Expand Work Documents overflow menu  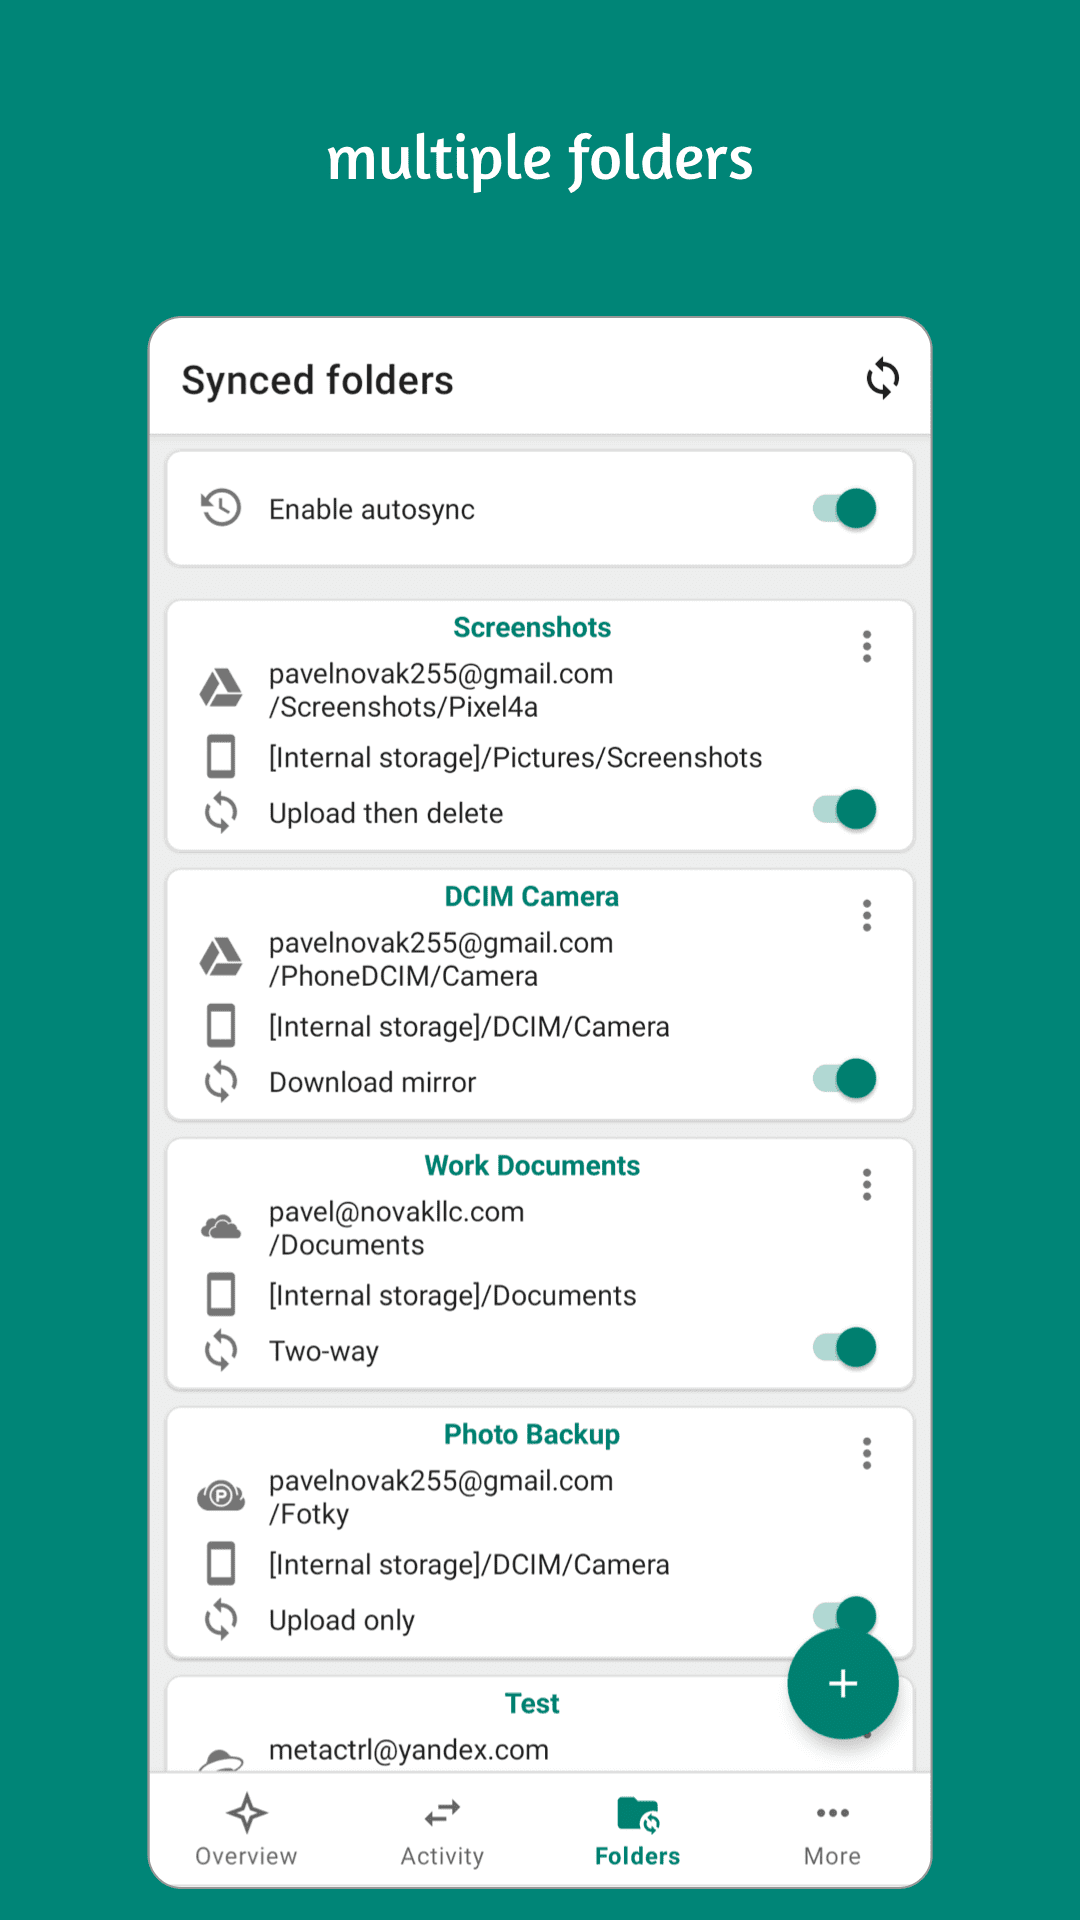pyautogui.click(x=867, y=1185)
